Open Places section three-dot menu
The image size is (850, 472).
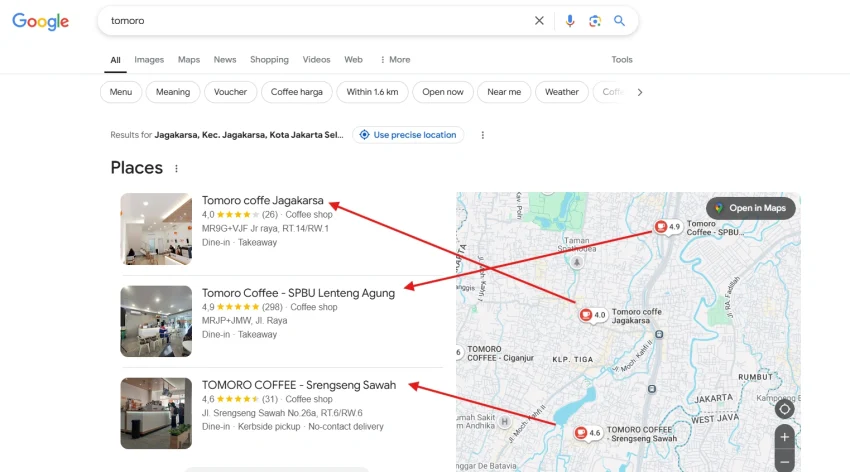(176, 169)
